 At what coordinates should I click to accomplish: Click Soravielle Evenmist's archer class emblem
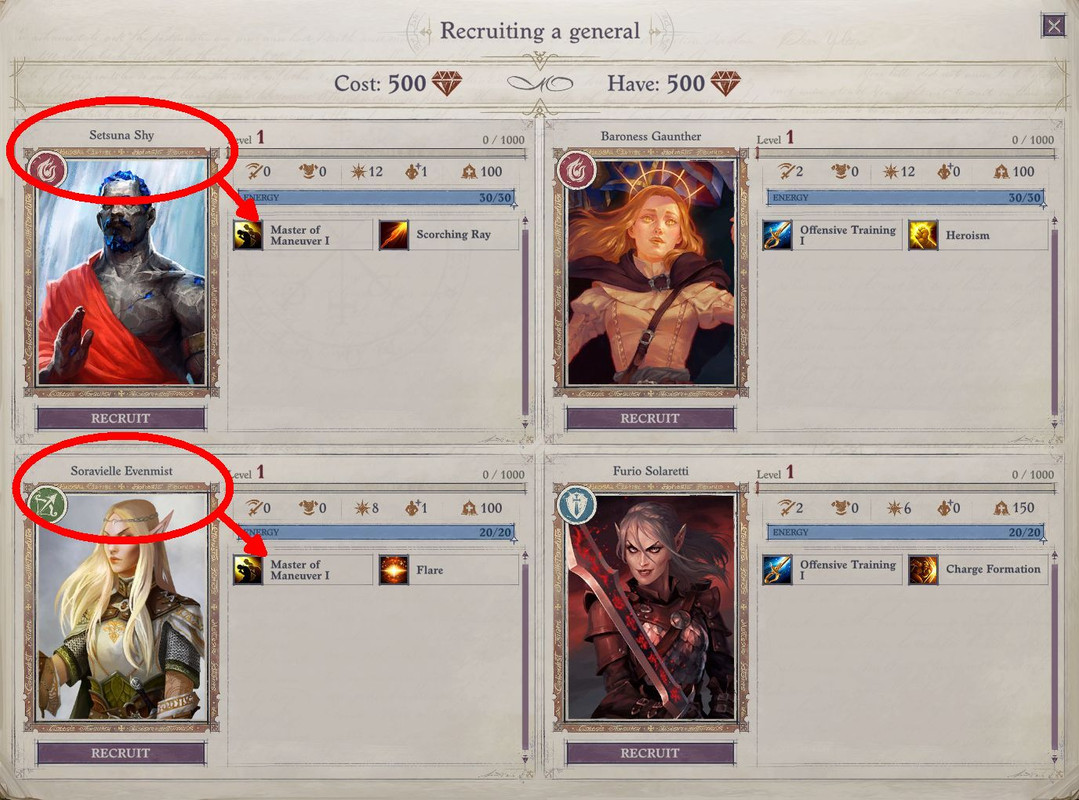47,505
